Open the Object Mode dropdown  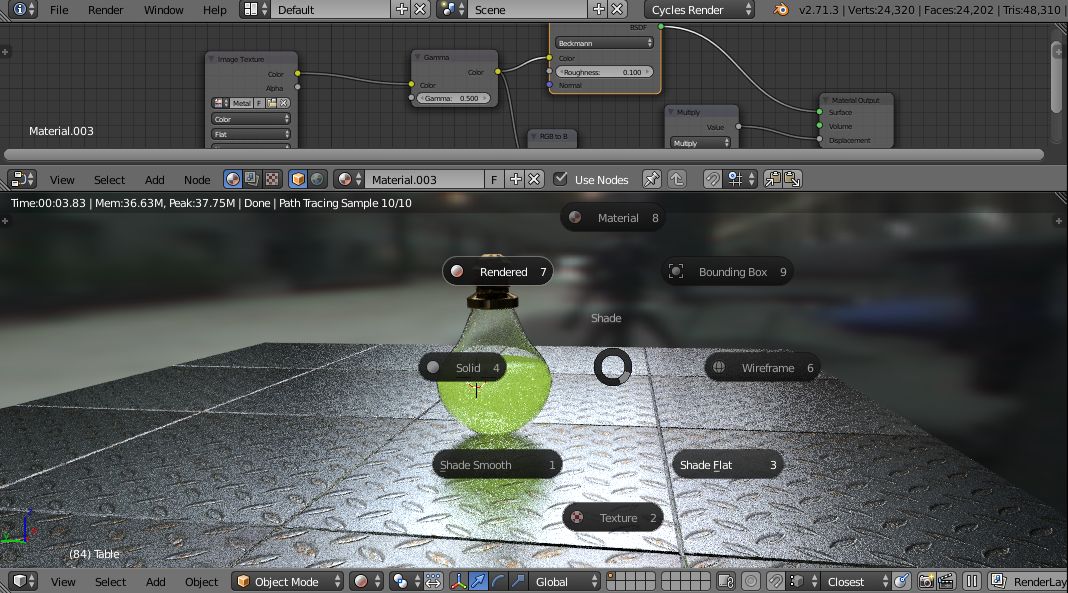pyautogui.click(x=287, y=581)
